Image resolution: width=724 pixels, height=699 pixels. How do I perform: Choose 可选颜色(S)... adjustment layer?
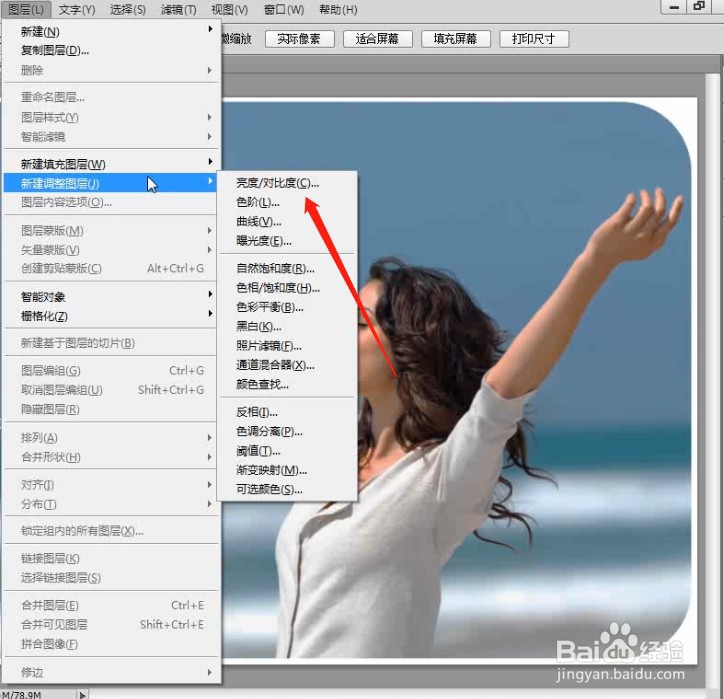tap(287, 489)
